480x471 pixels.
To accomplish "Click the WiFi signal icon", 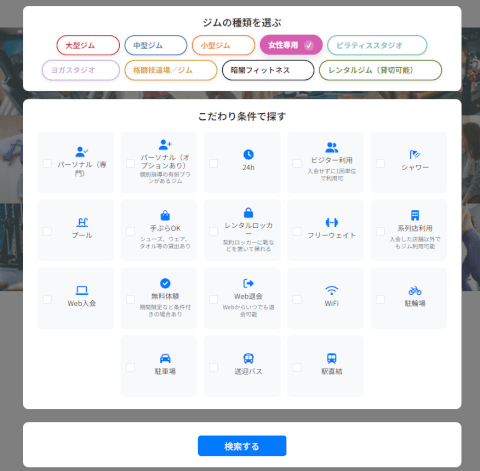I will coord(332,290).
